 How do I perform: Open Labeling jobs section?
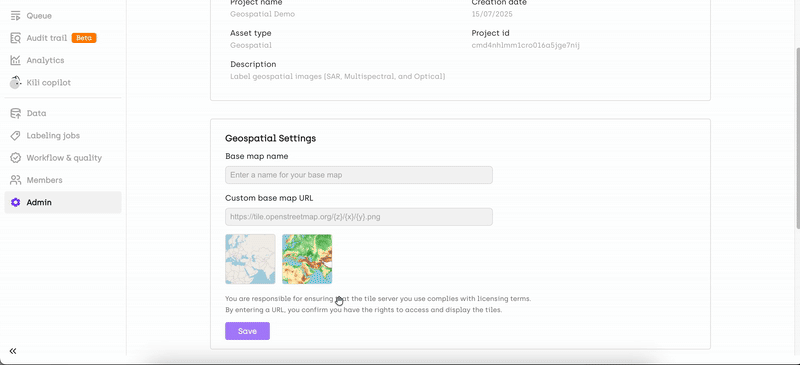pos(53,136)
